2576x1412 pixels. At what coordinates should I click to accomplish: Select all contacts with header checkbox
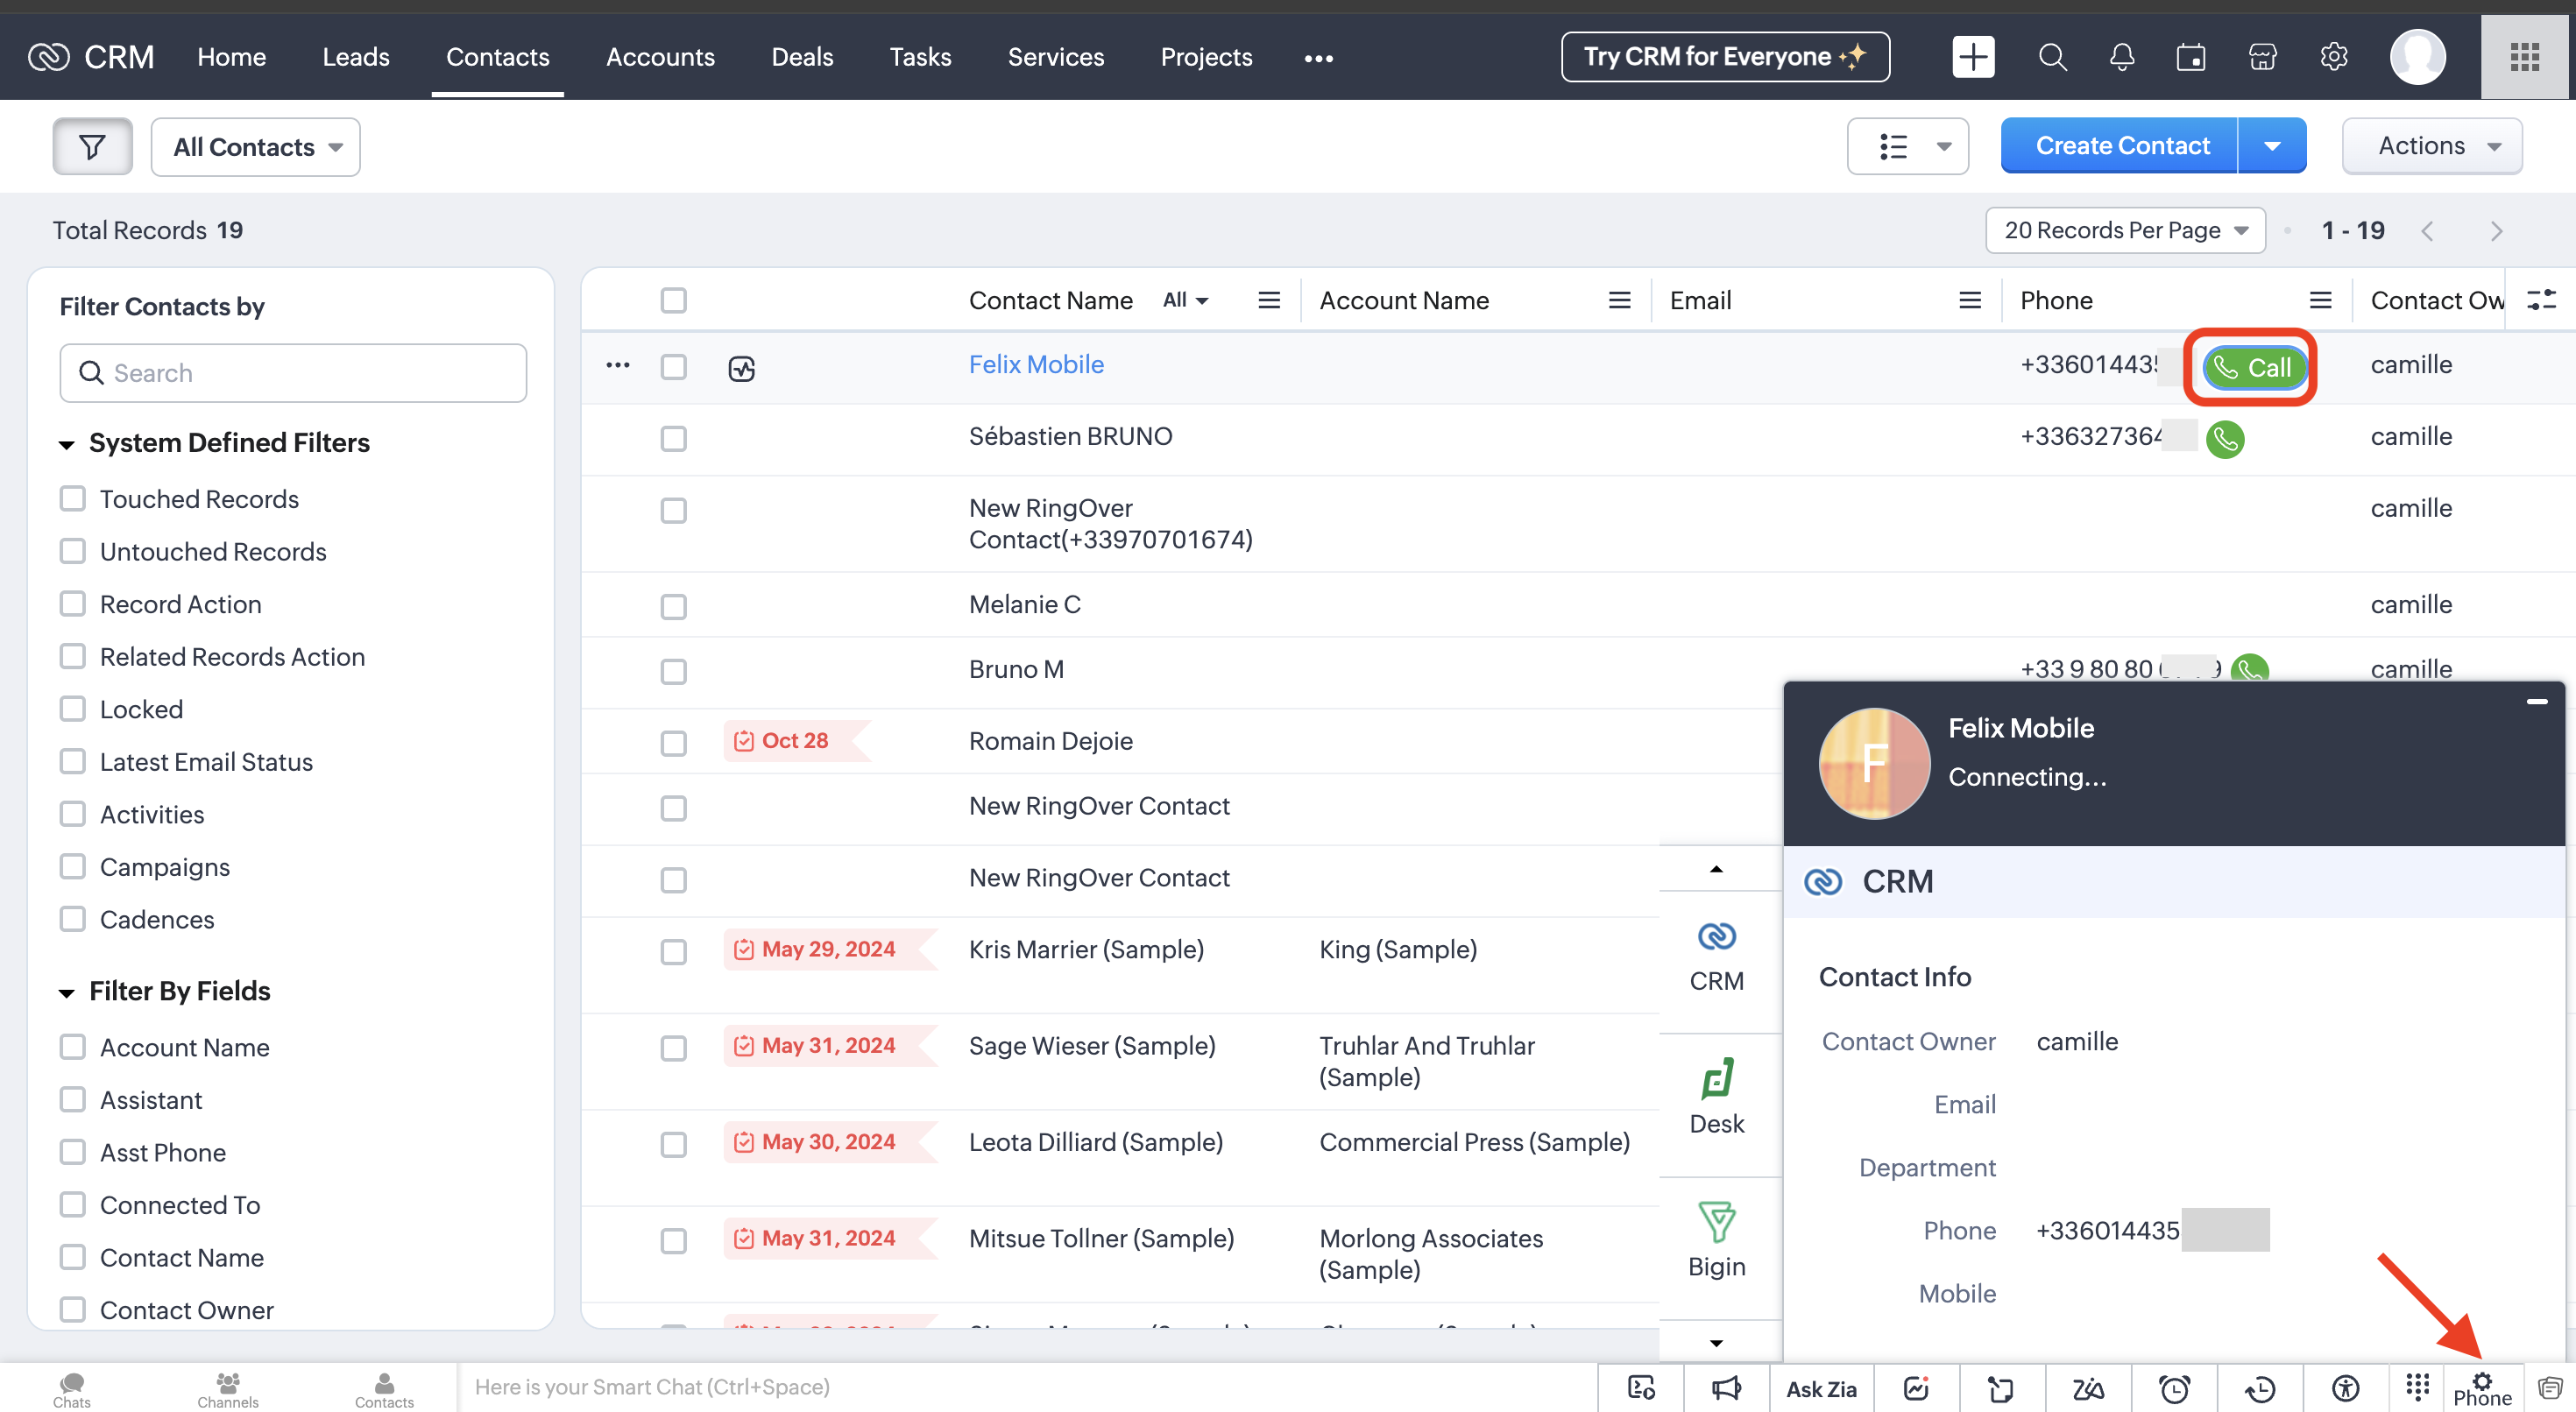(673, 300)
